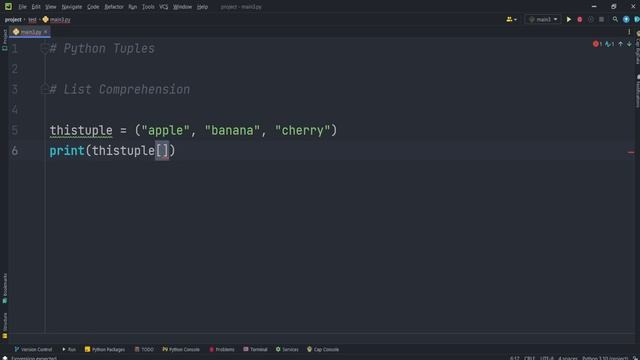Open the Edit menu
Screen dimensions: 640x360
36,7
